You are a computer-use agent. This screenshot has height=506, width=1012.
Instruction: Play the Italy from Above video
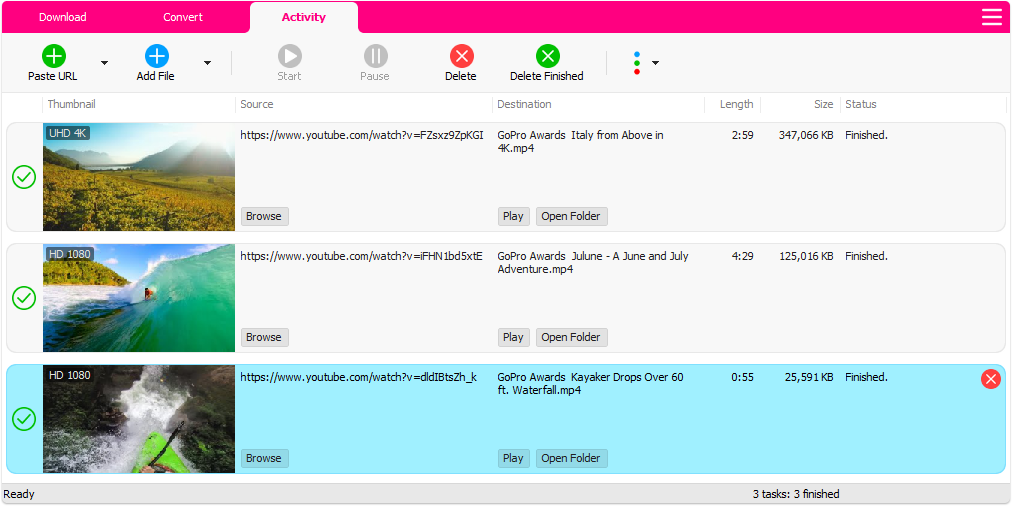point(513,216)
